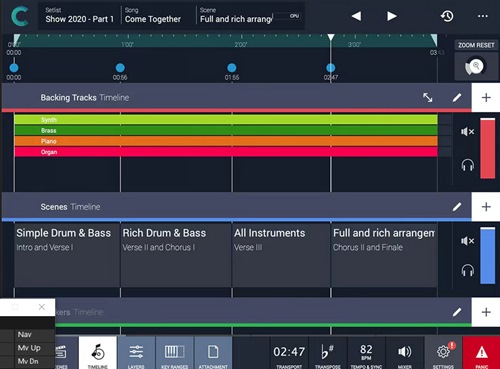Open the Tempo & Sync 82 BPM panel

[366, 353]
